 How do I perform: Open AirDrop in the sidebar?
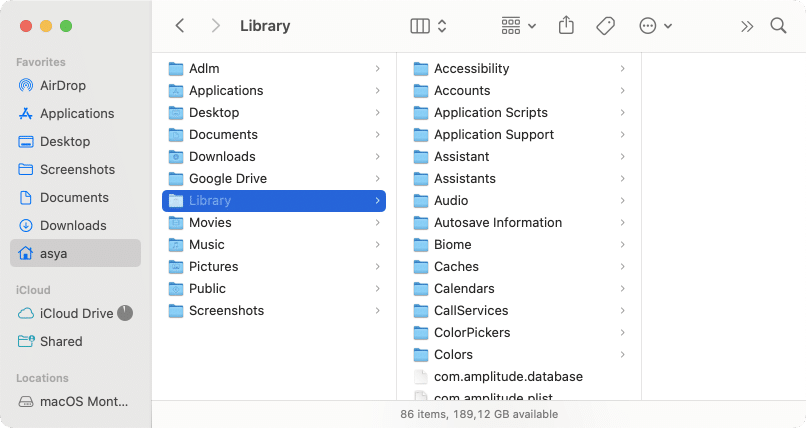(x=75, y=85)
